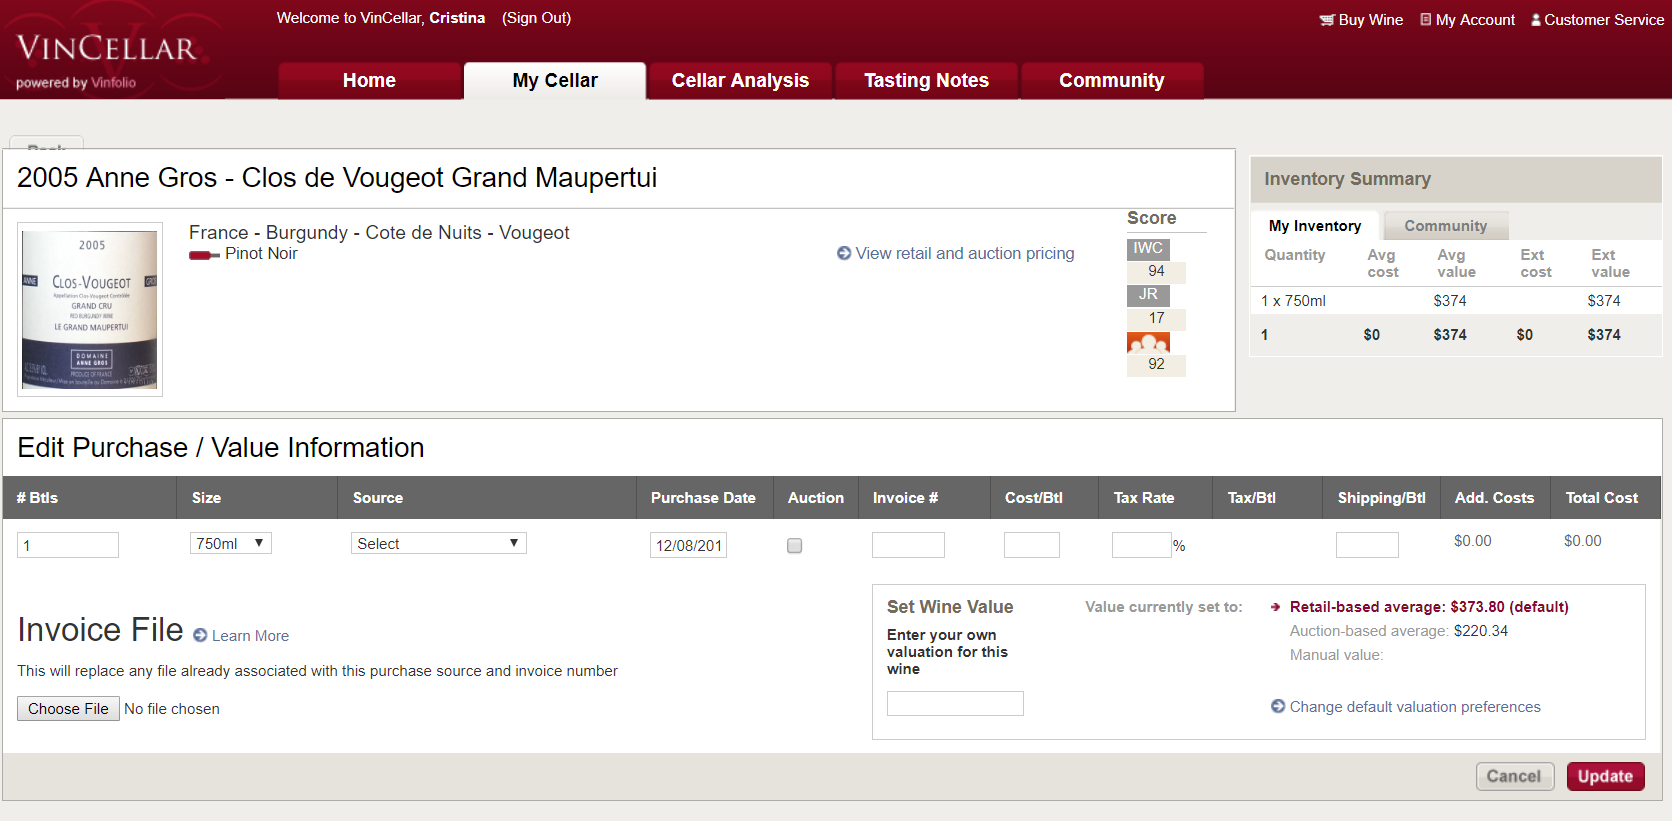Click the Cancel button
The height and width of the screenshot is (821, 1672).
pos(1514,776)
